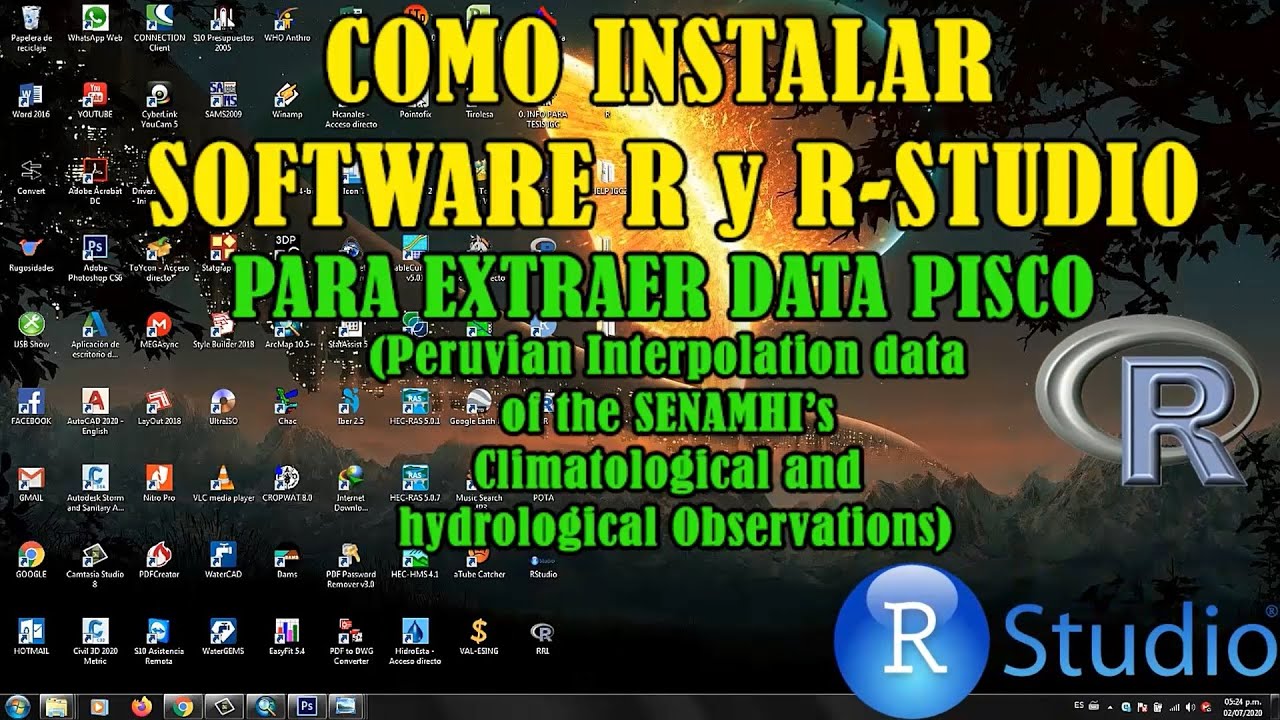Screen dimensions: 1280x720
Task: Launch Word 2016 from desktop
Action: [31, 101]
